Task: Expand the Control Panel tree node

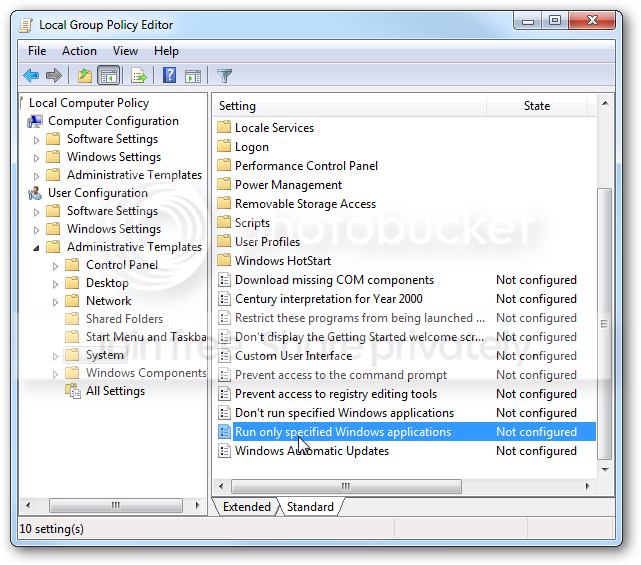Action: [55, 266]
